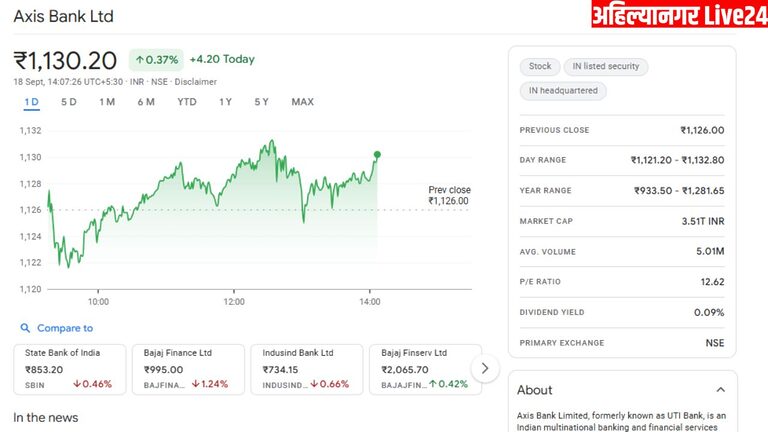Collapse the About section chevron
The height and width of the screenshot is (432, 768).
720,390
